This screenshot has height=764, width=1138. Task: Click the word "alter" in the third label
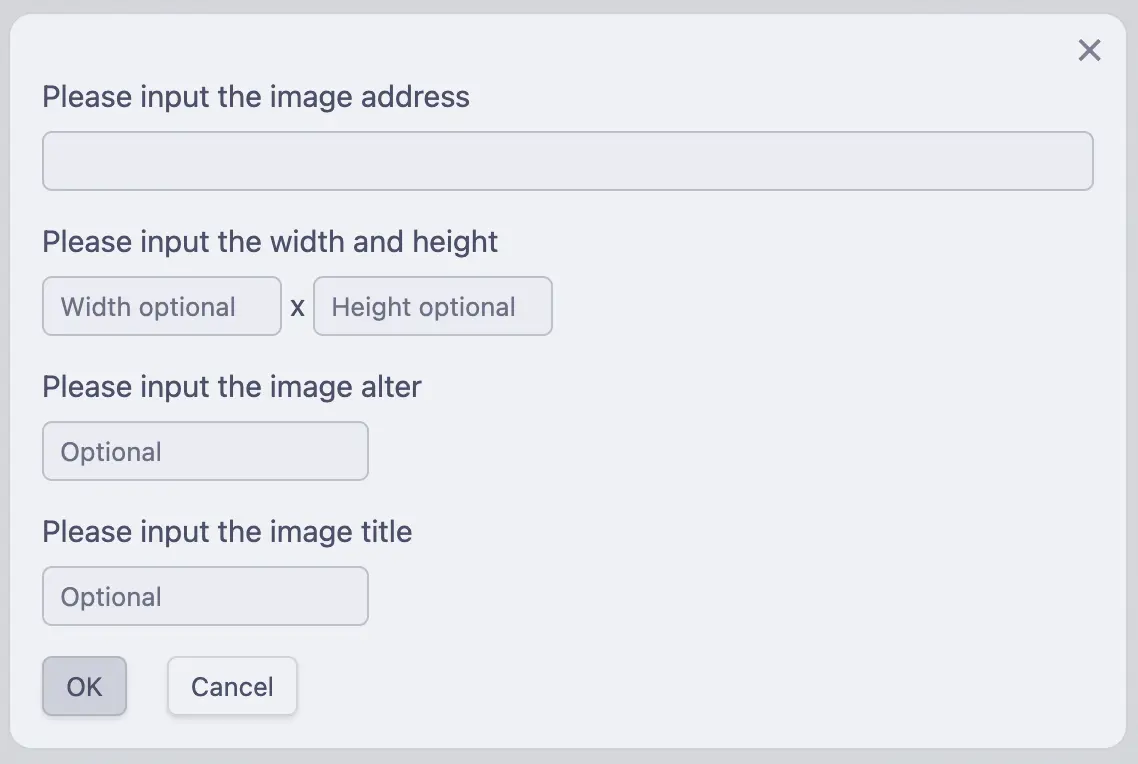(390, 387)
